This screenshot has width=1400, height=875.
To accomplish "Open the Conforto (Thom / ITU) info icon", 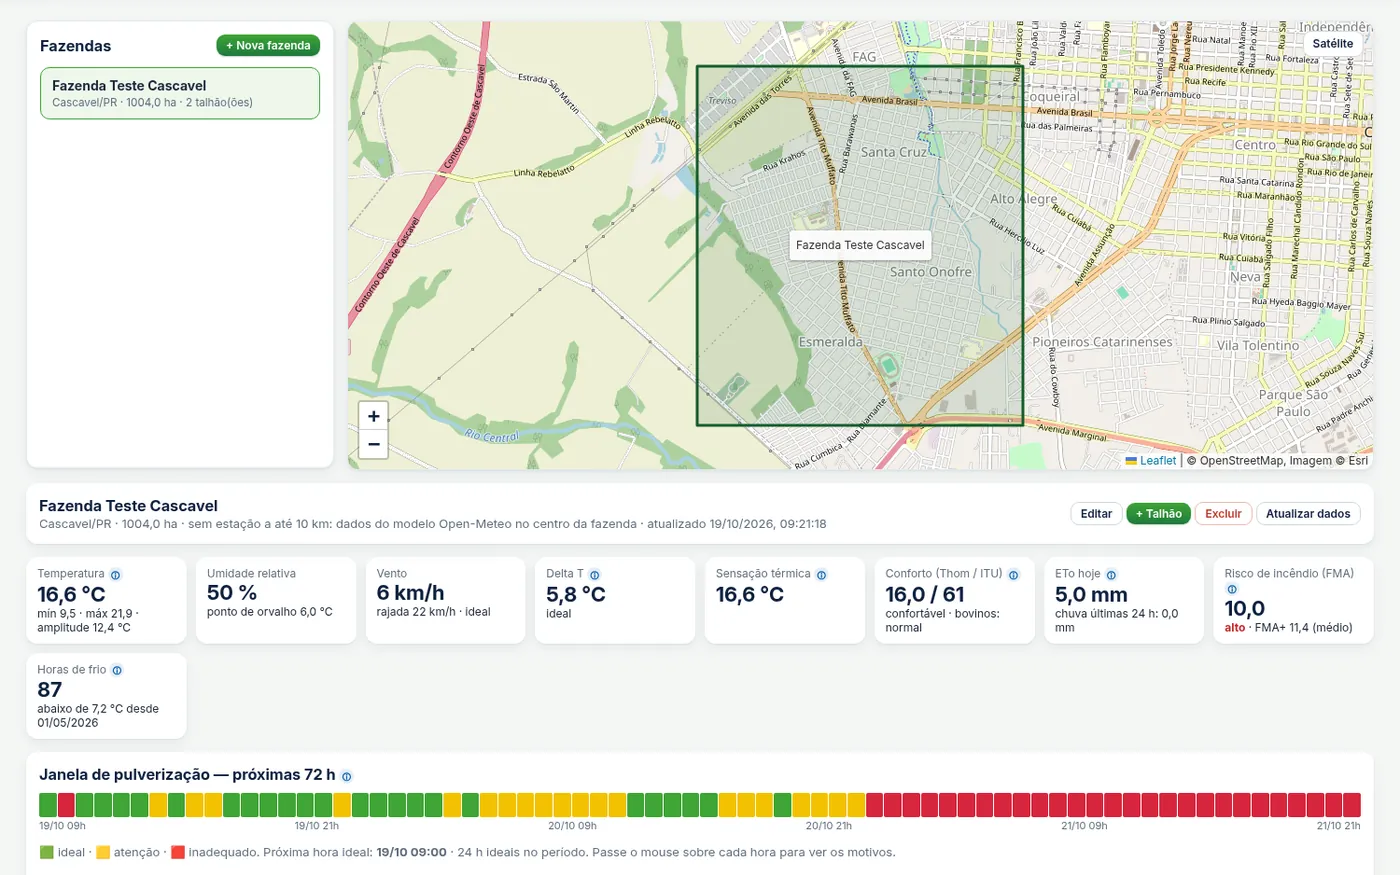I will 1013,575.
